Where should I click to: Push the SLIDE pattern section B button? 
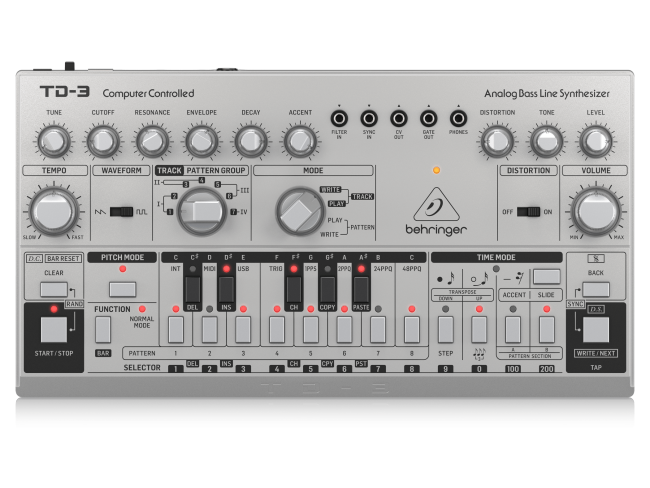pos(547,330)
